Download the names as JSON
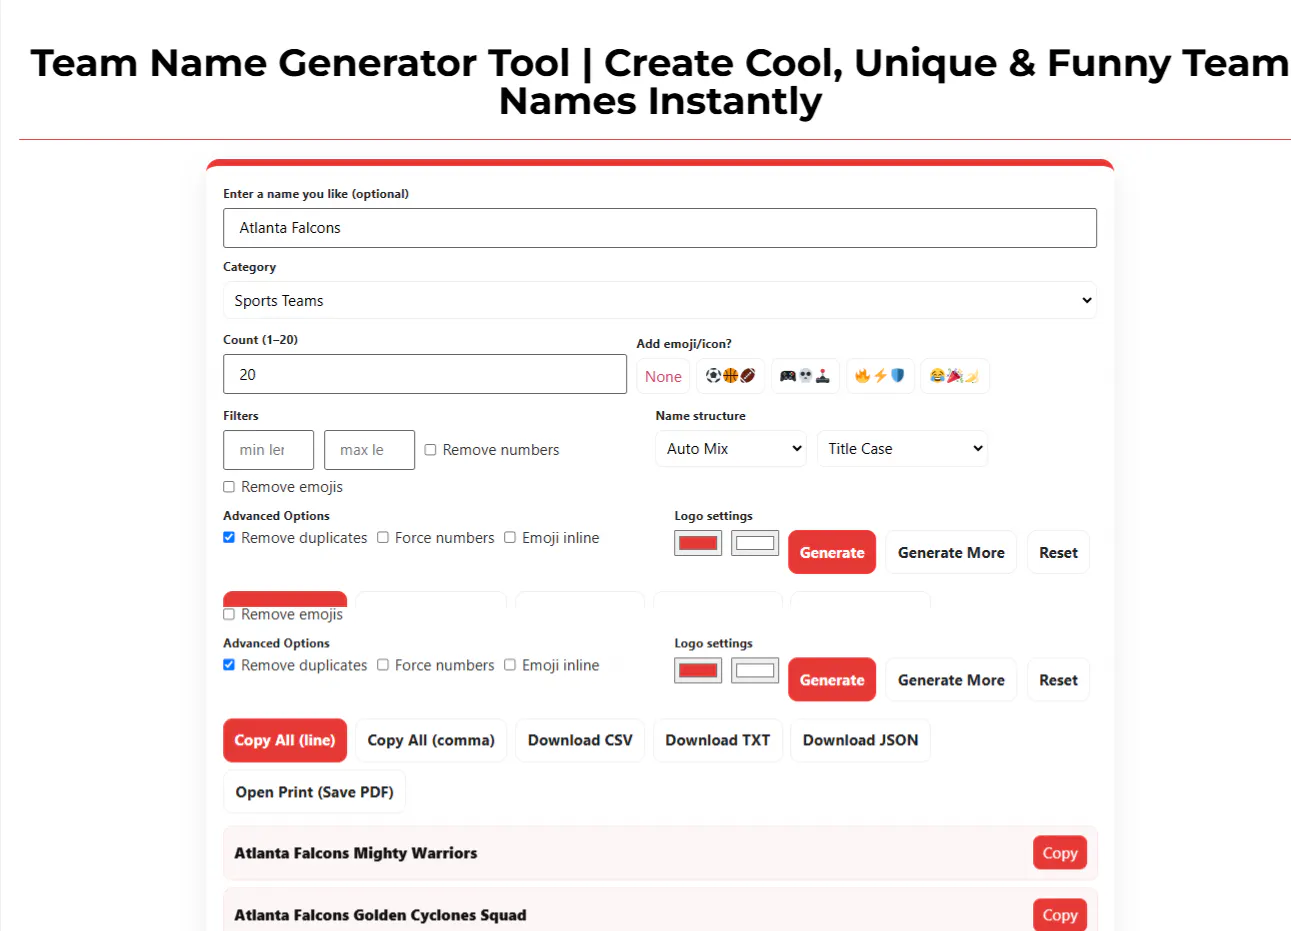 pyautogui.click(x=860, y=740)
